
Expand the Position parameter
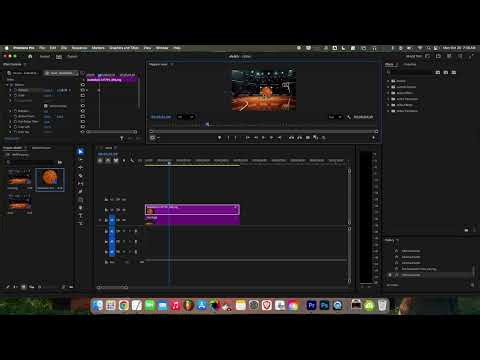pos(11,90)
